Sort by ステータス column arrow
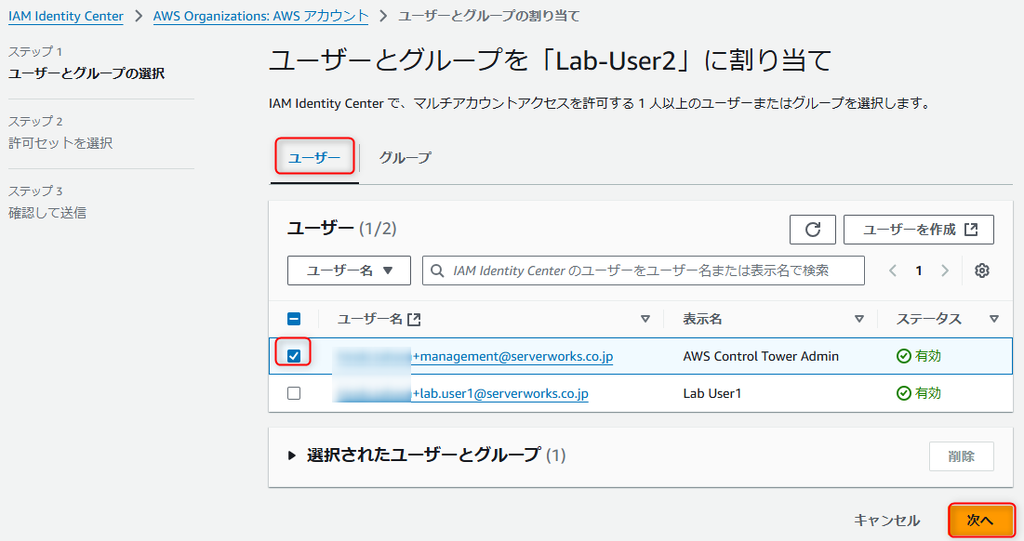 pyautogui.click(x=994, y=319)
